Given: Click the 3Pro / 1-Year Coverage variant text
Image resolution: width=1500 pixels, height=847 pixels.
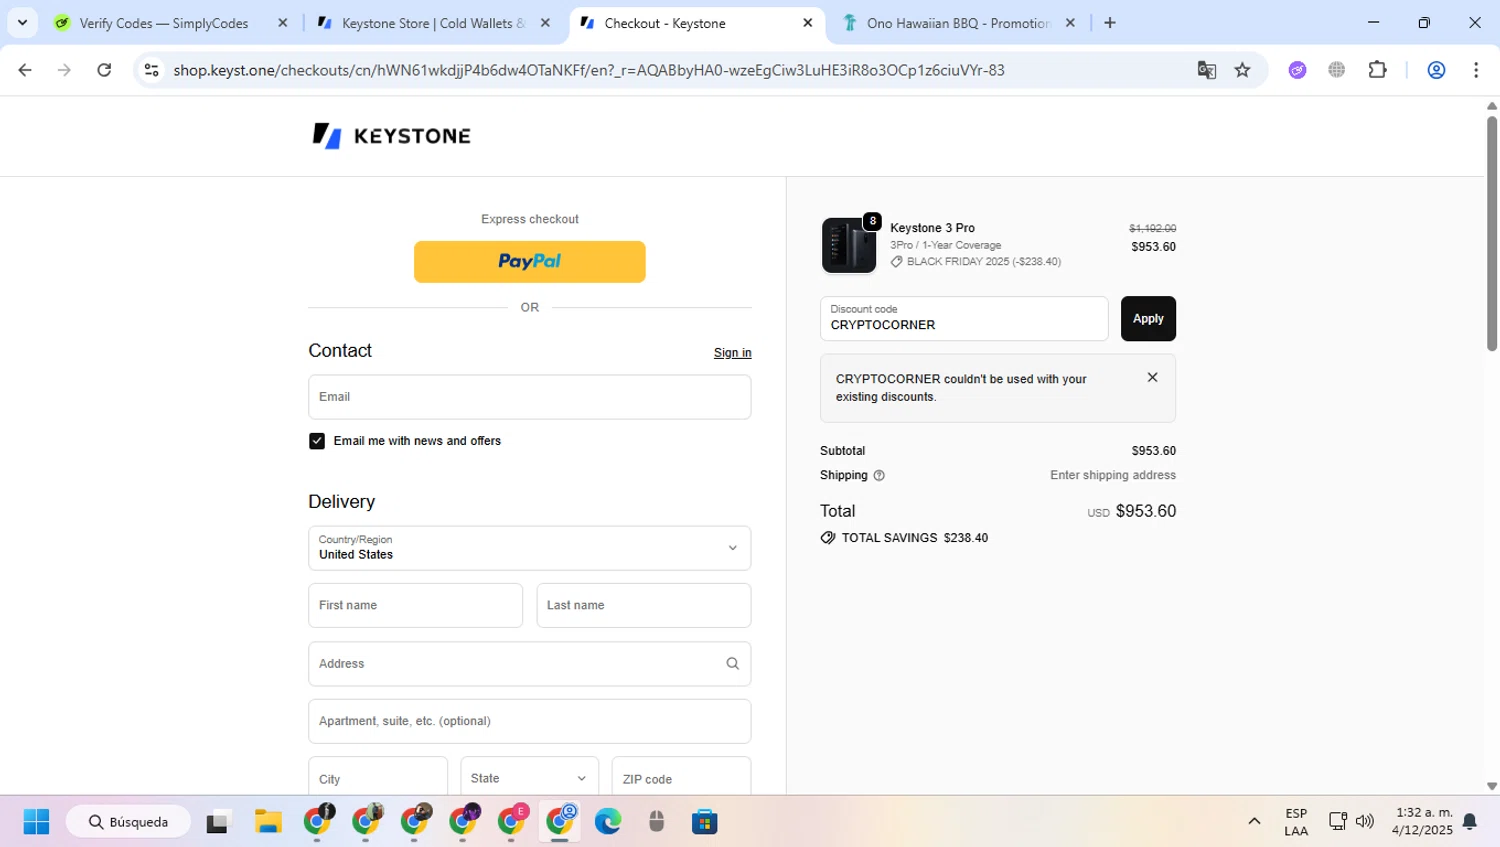Looking at the screenshot, I should coord(945,245).
